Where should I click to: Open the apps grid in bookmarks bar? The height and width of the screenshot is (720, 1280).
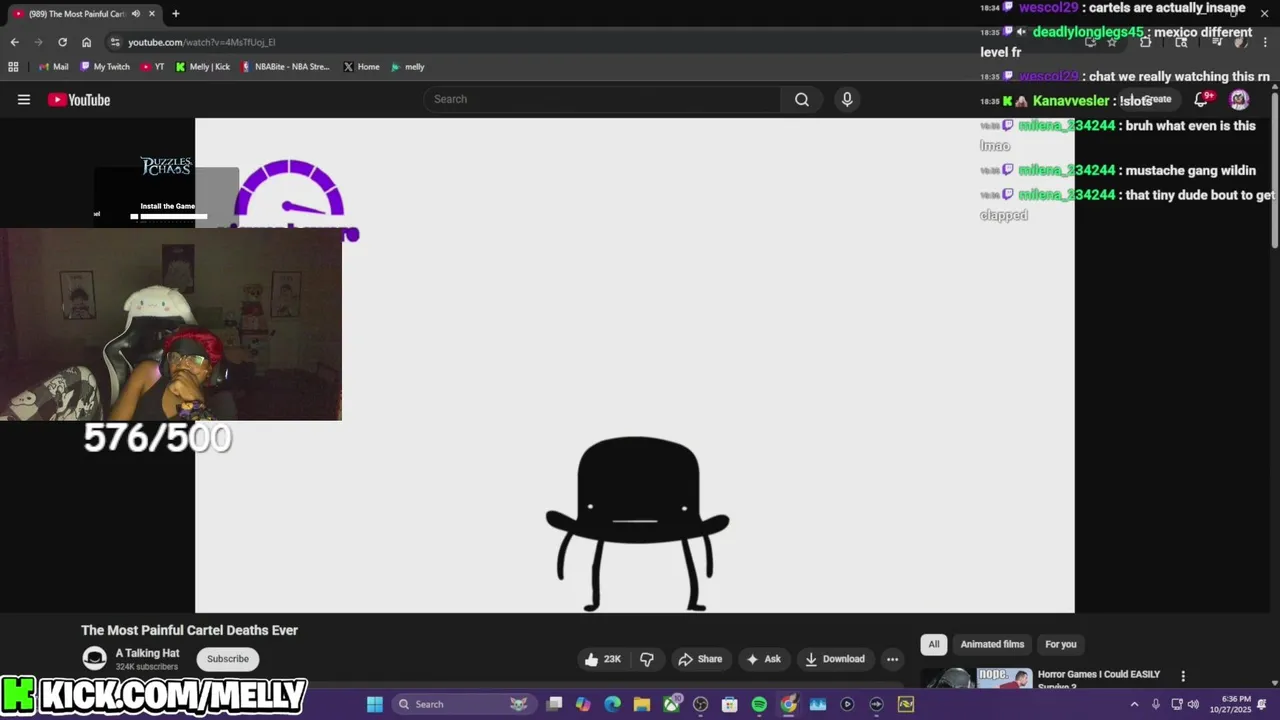tap(13, 67)
